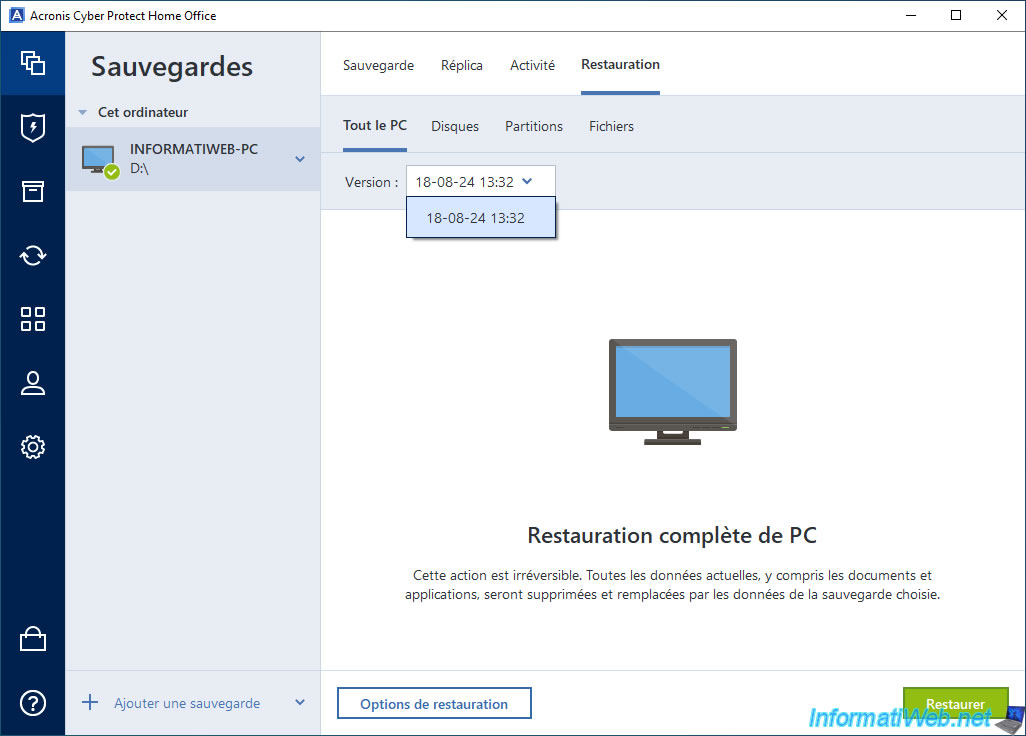Open the Backup section icon in sidebar
The height and width of the screenshot is (736, 1026).
tap(33, 63)
